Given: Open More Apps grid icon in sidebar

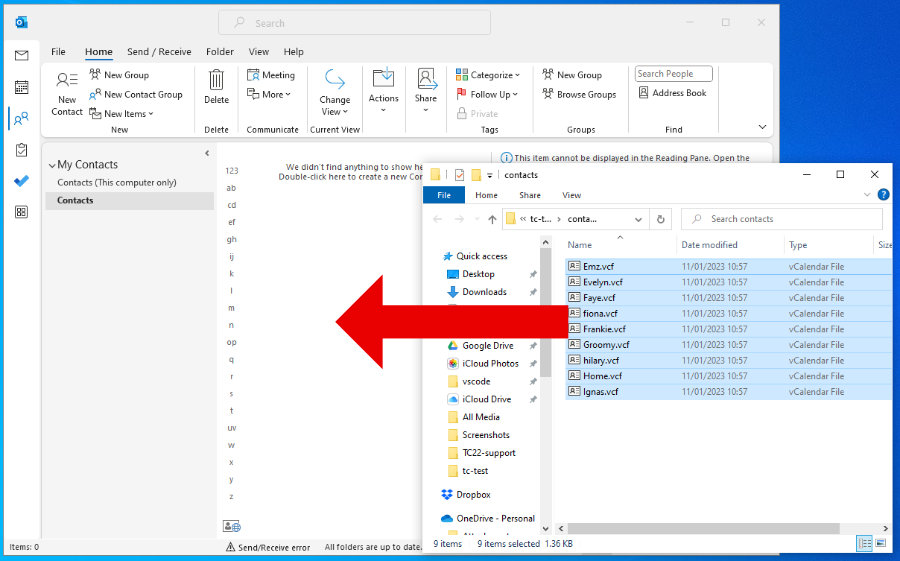Looking at the screenshot, I should (x=21, y=212).
